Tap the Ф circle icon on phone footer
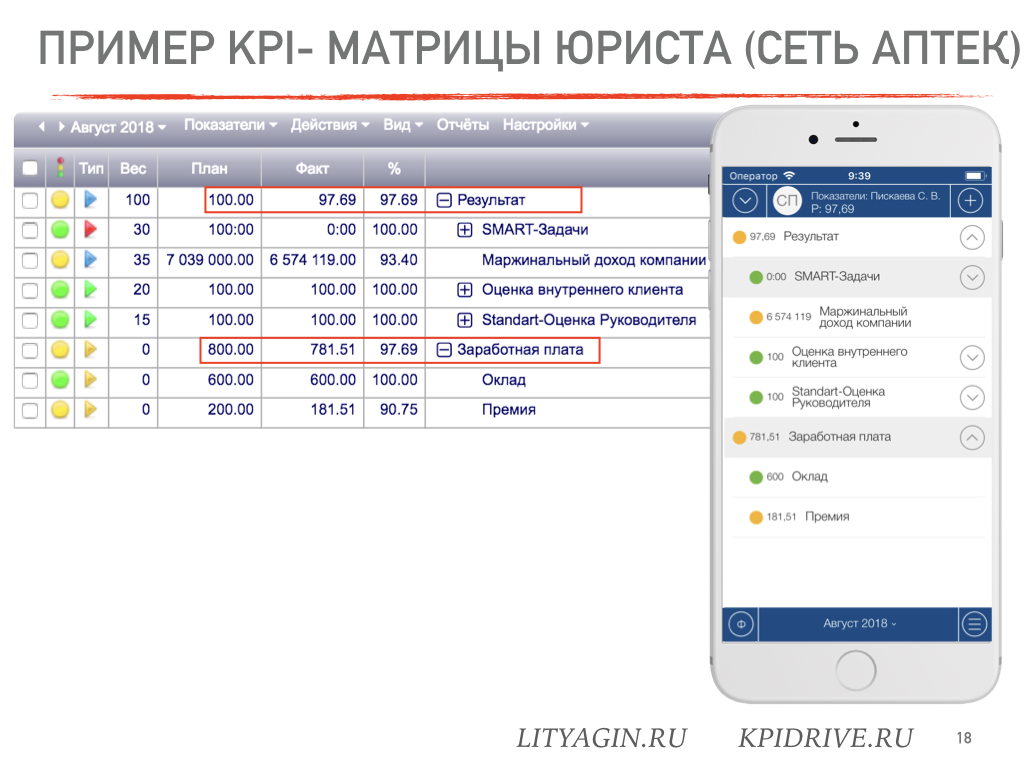The image size is (1024, 768). point(741,624)
